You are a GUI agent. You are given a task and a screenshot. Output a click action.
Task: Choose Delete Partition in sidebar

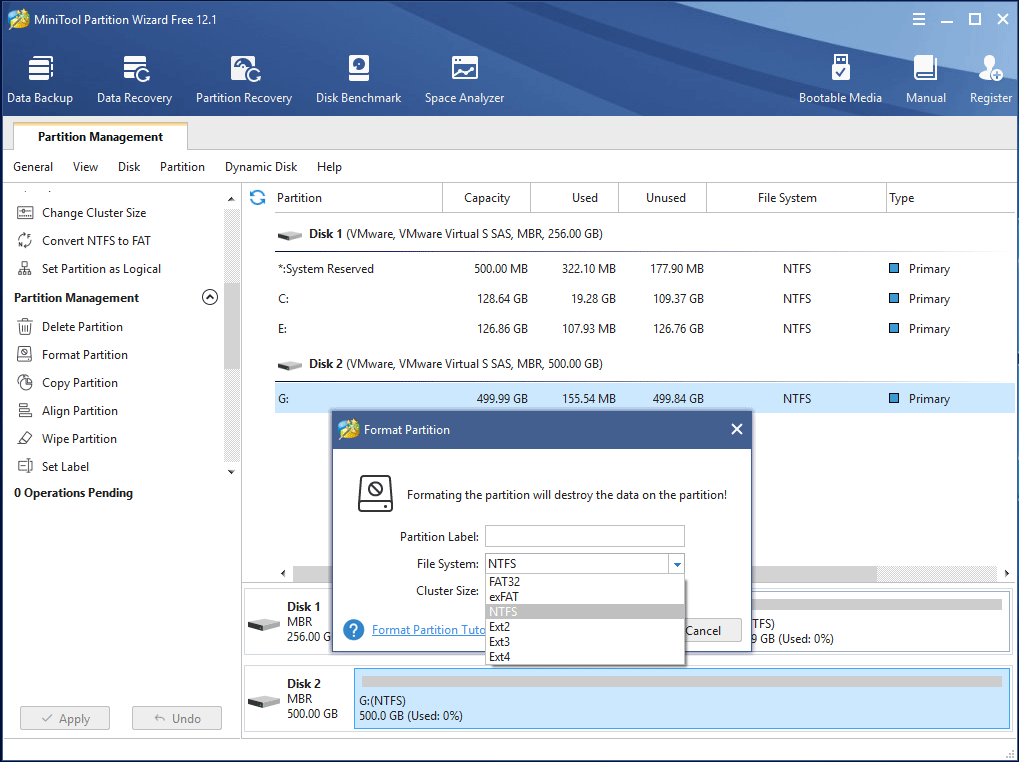pyautogui.click(x=82, y=327)
